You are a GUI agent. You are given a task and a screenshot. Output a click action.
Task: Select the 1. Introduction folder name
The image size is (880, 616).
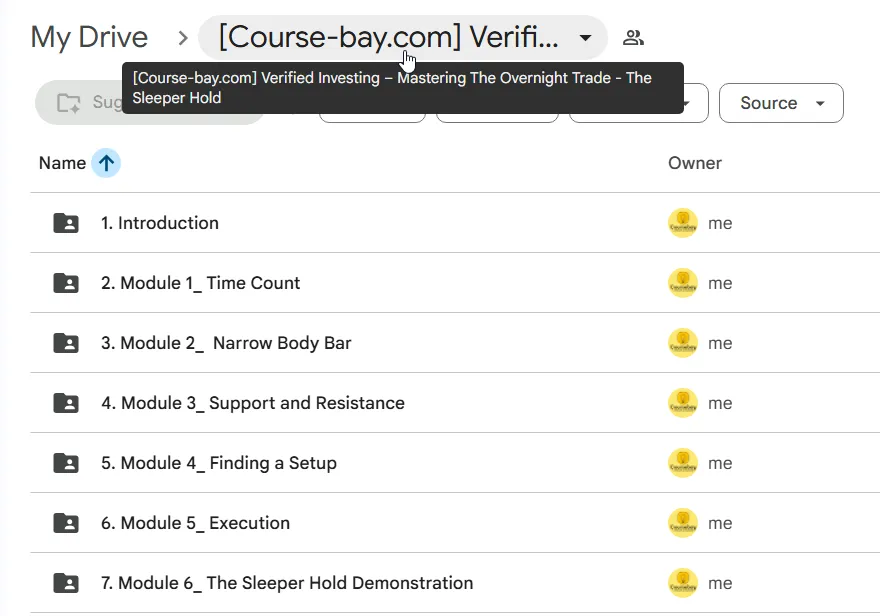tap(160, 223)
